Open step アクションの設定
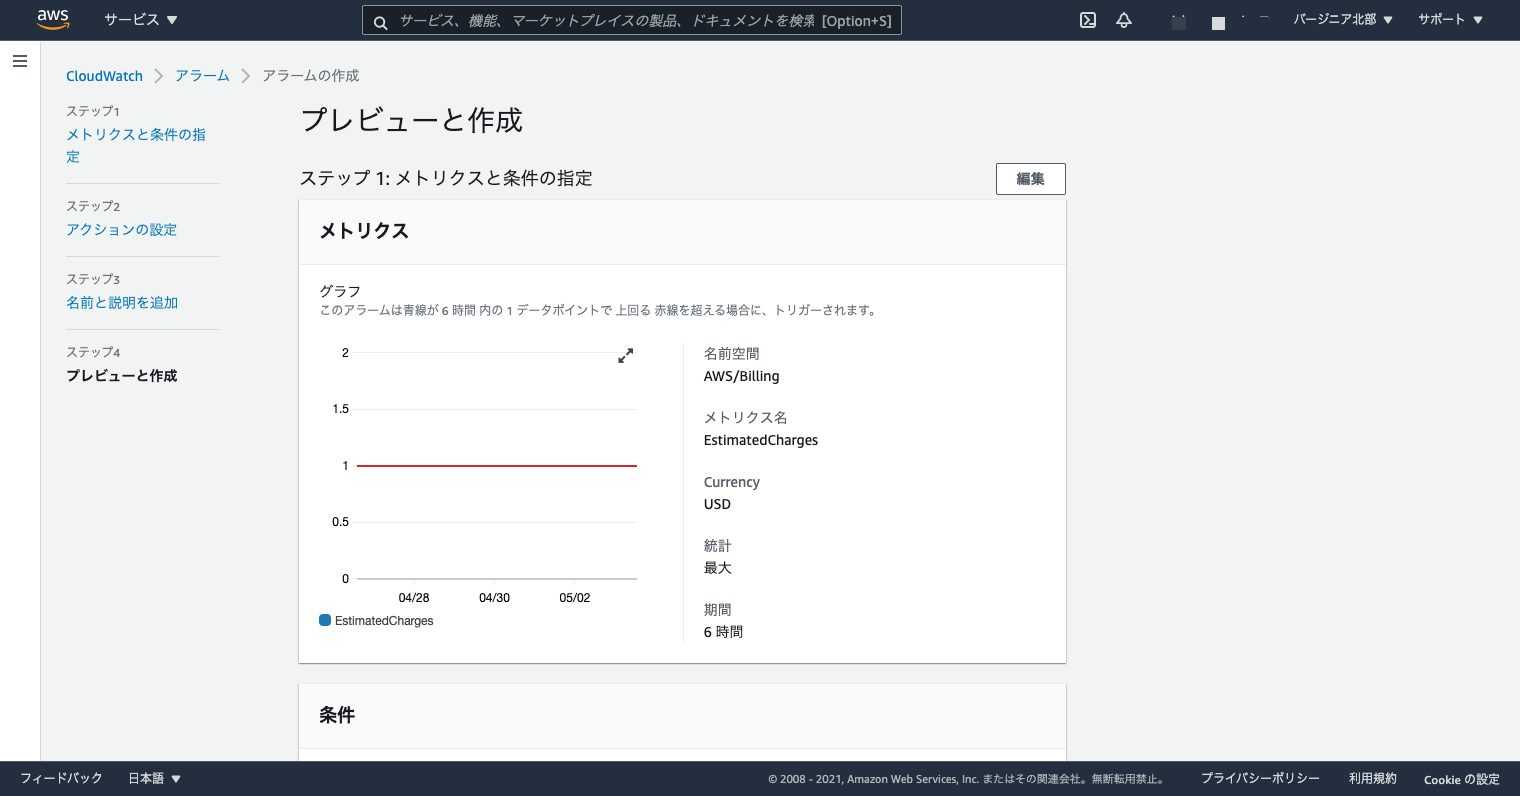 [x=121, y=230]
